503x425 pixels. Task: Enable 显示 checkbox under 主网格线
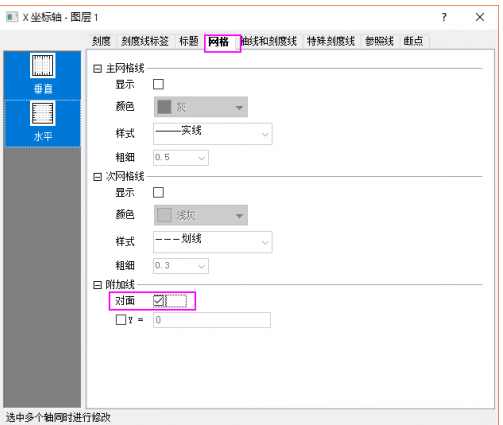pos(158,84)
